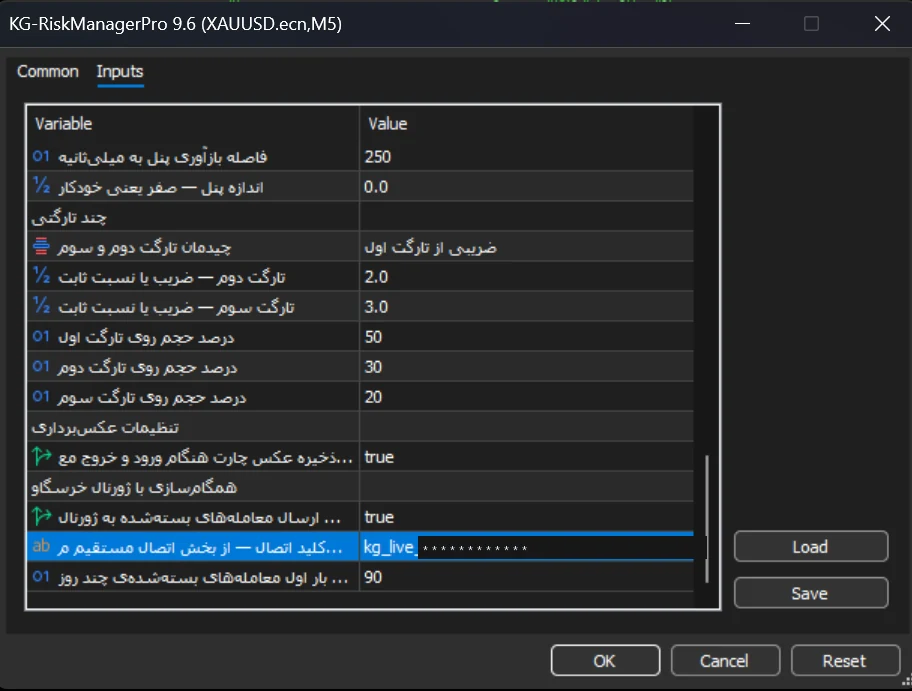This screenshot has width=912, height=691.
Task: Click the value cell 250
Action: [527, 156]
